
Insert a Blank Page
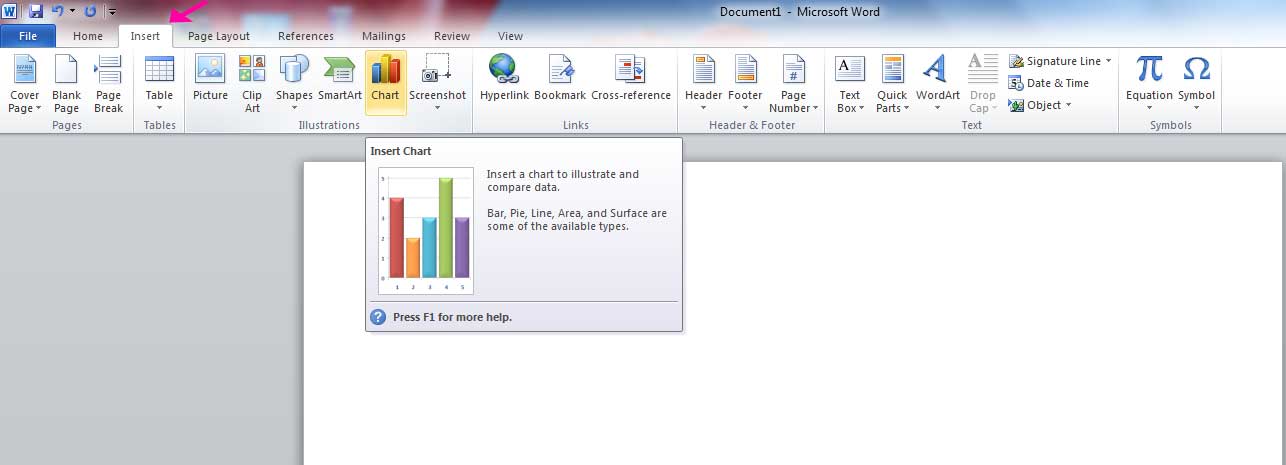tap(66, 84)
